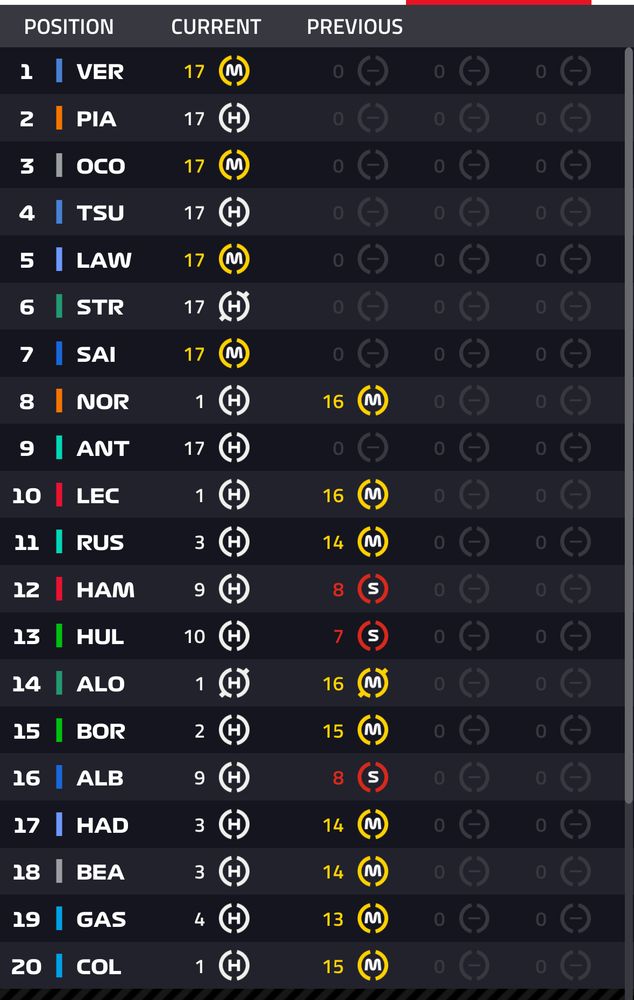Select the Soft tyre icon next to HAM
Viewport: 634px width, 1000px height.
(x=374, y=589)
